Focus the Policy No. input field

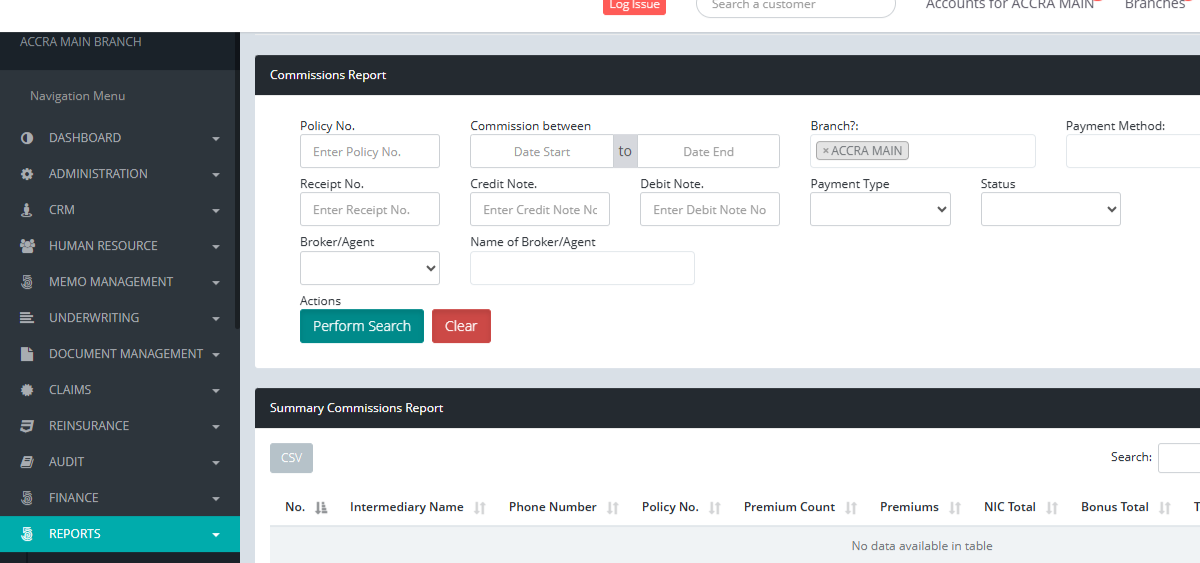pyautogui.click(x=369, y=151)
